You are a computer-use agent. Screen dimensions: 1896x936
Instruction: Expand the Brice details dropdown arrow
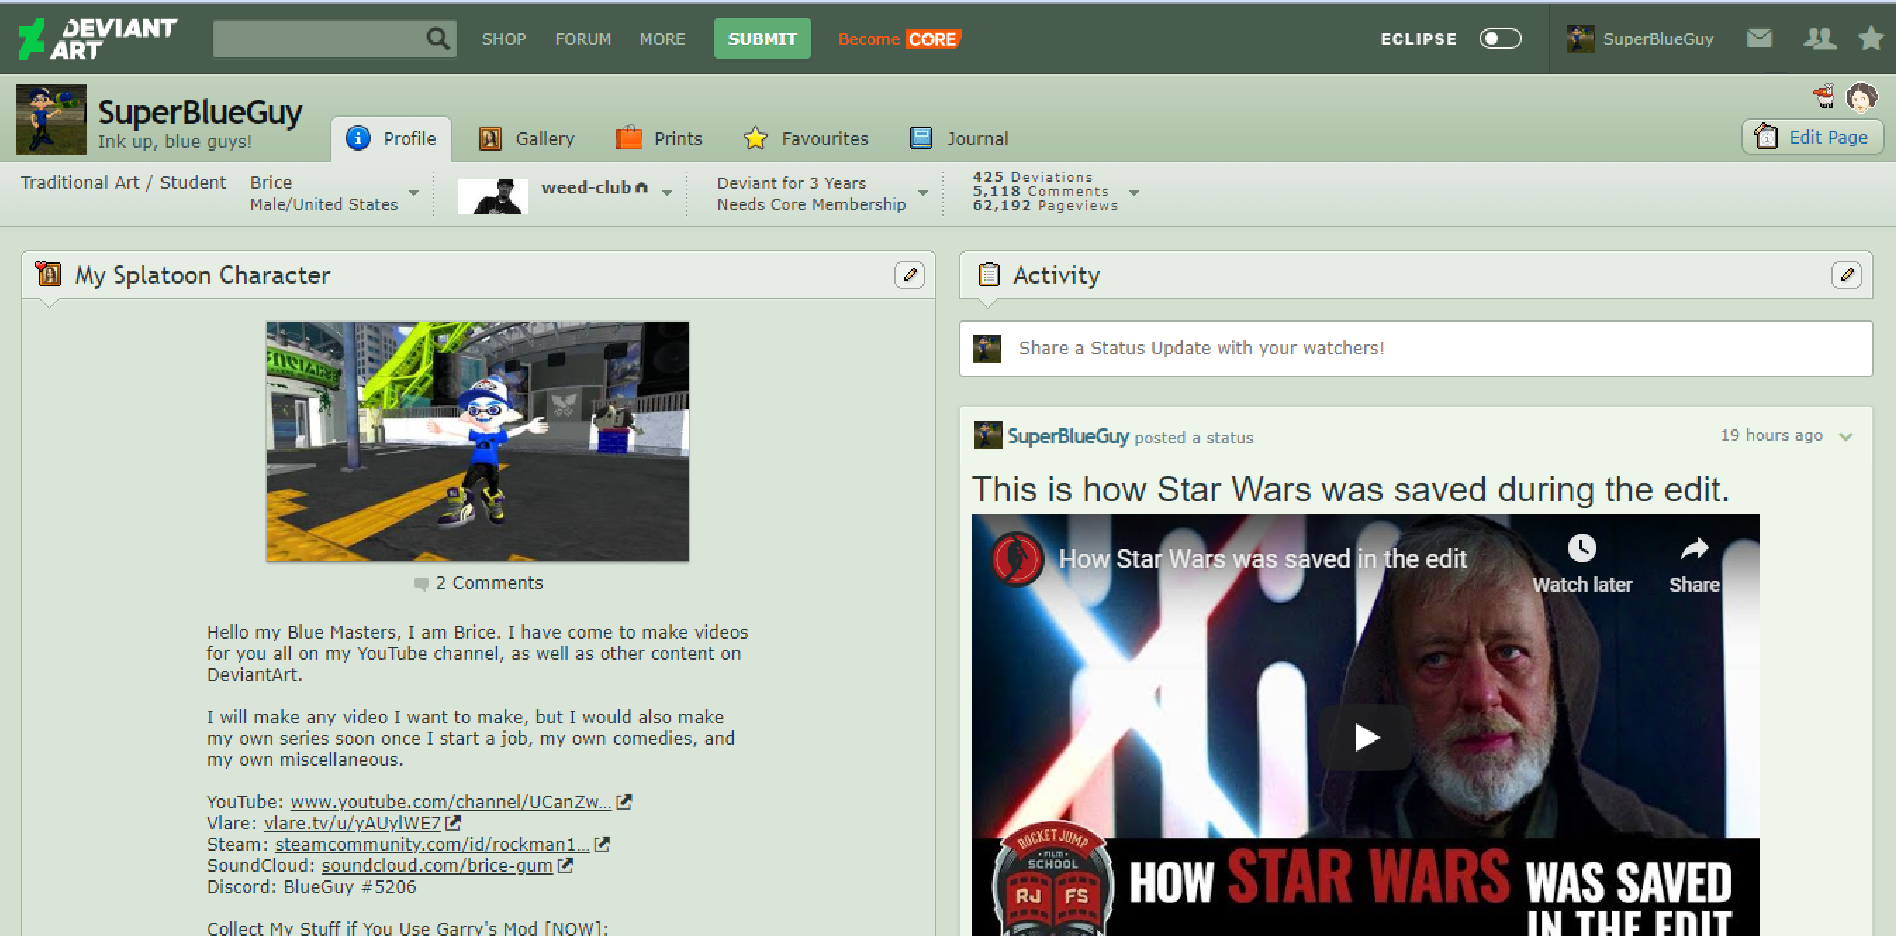point(414,192)
